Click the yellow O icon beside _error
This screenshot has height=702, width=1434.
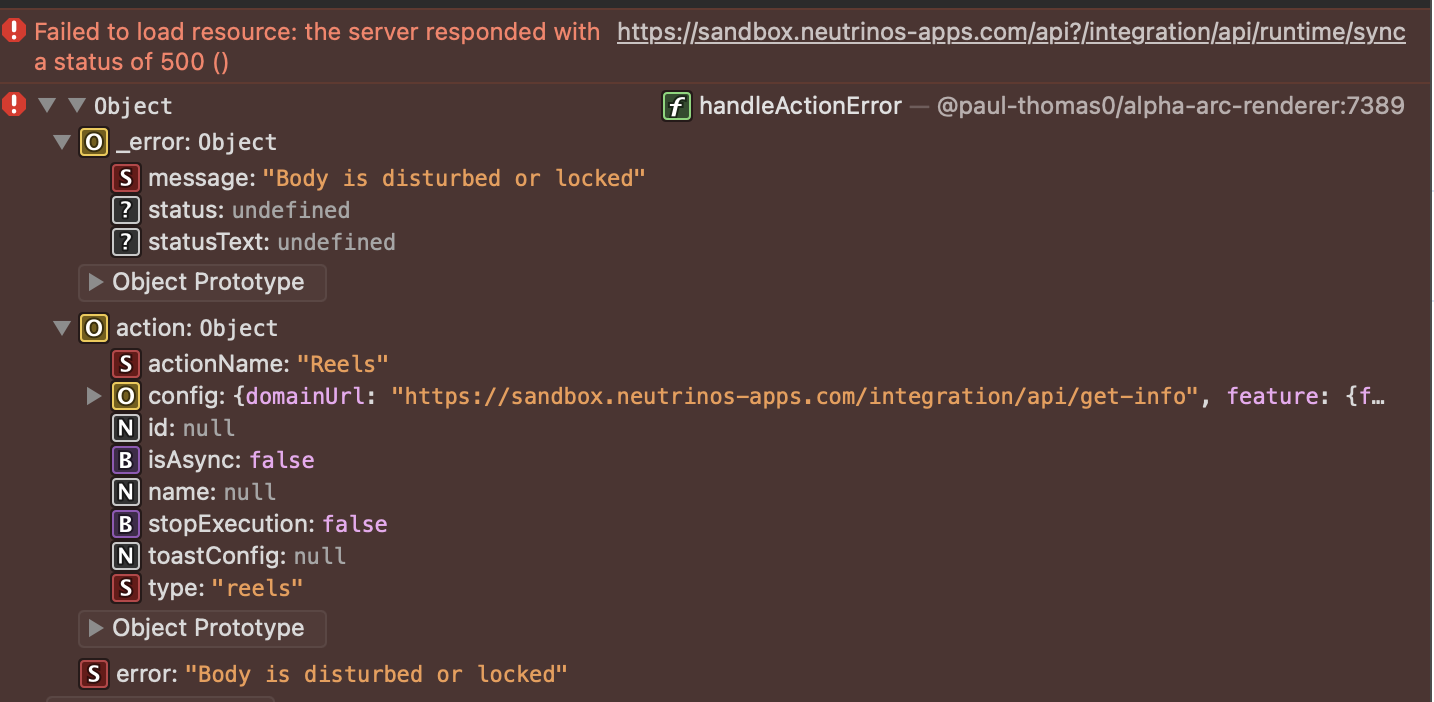[94, 142]
